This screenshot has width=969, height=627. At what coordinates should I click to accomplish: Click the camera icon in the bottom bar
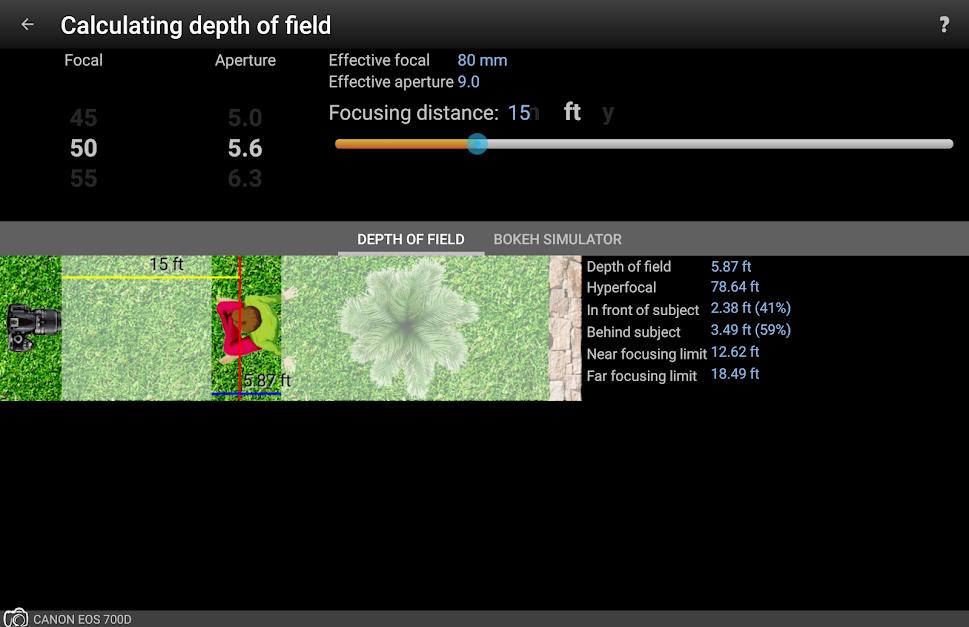(x=15, y=618)
